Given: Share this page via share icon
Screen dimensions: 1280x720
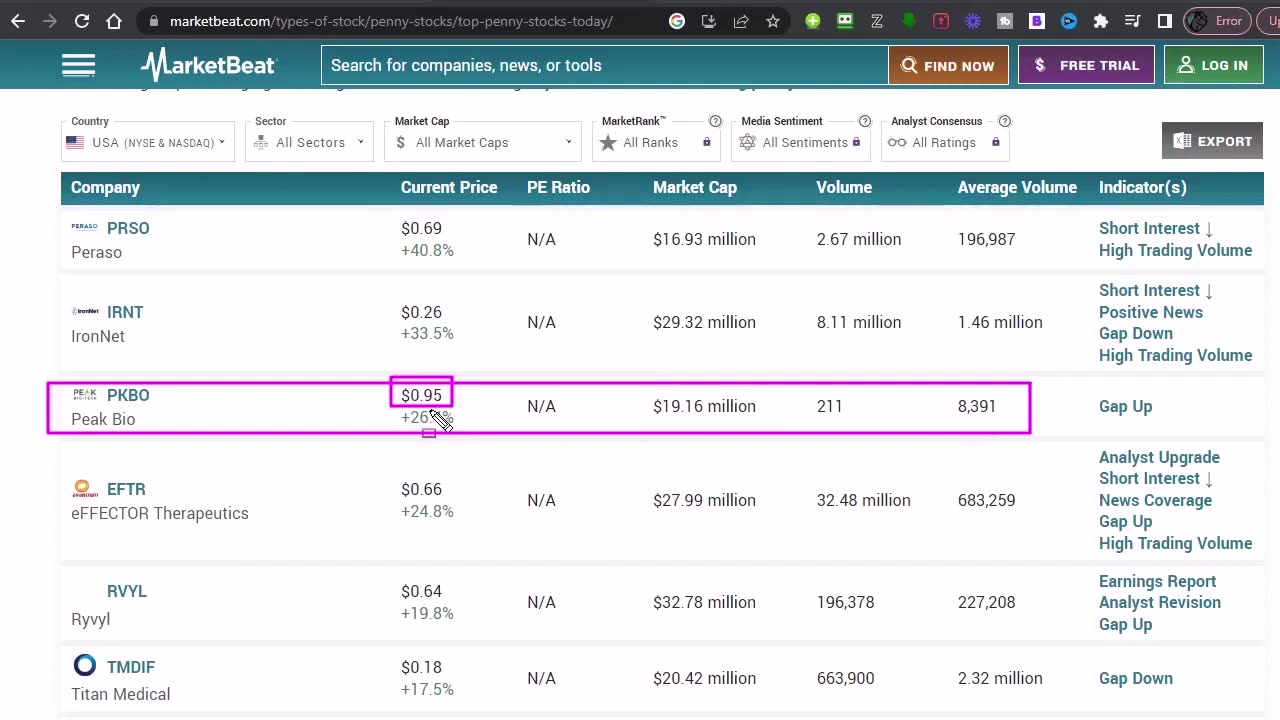Looking at the screenshot, I should [741, 21].
